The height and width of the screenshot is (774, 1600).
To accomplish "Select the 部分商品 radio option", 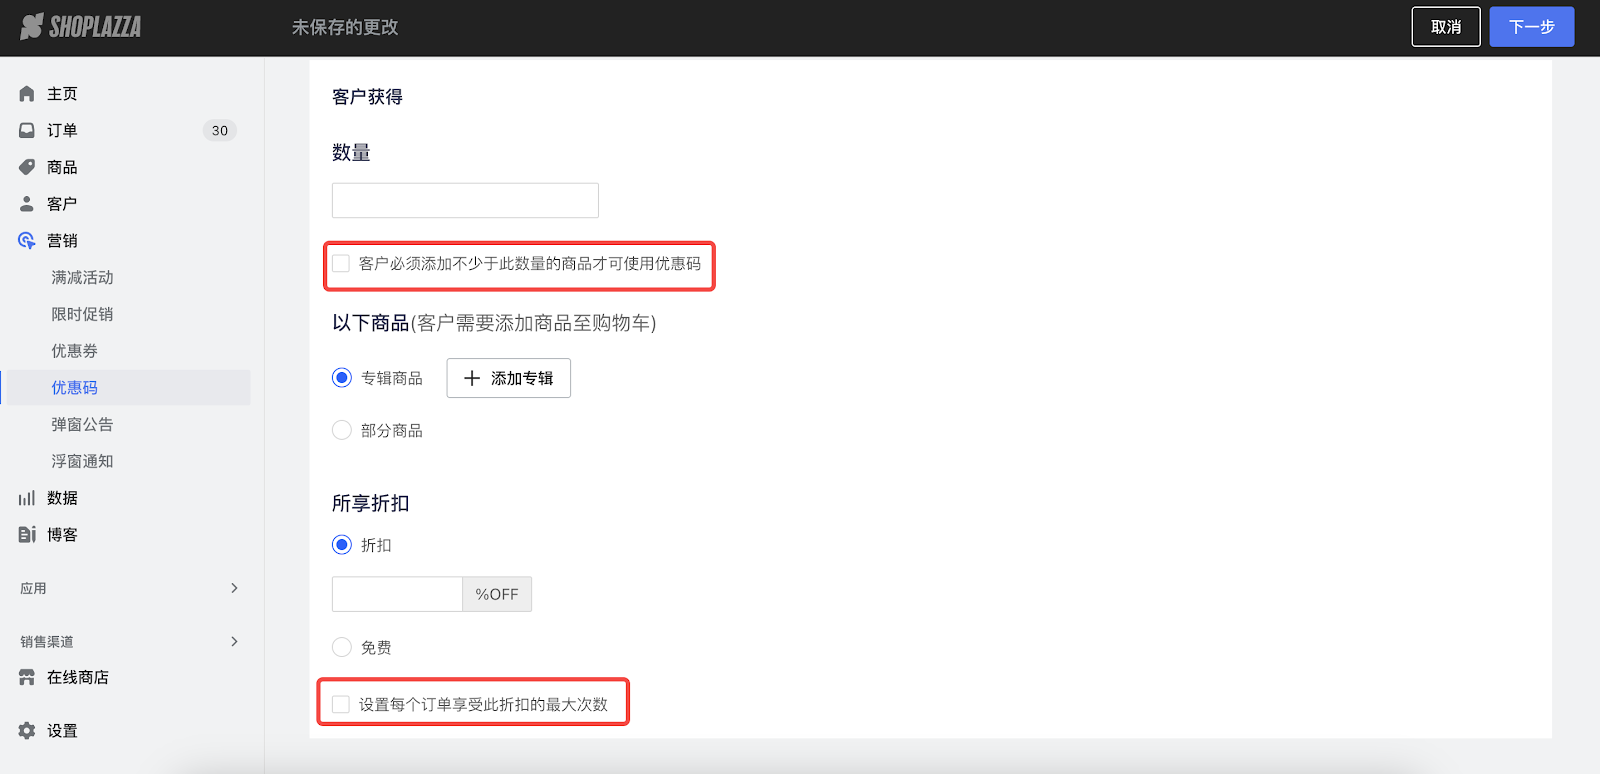I will (342, 431).
